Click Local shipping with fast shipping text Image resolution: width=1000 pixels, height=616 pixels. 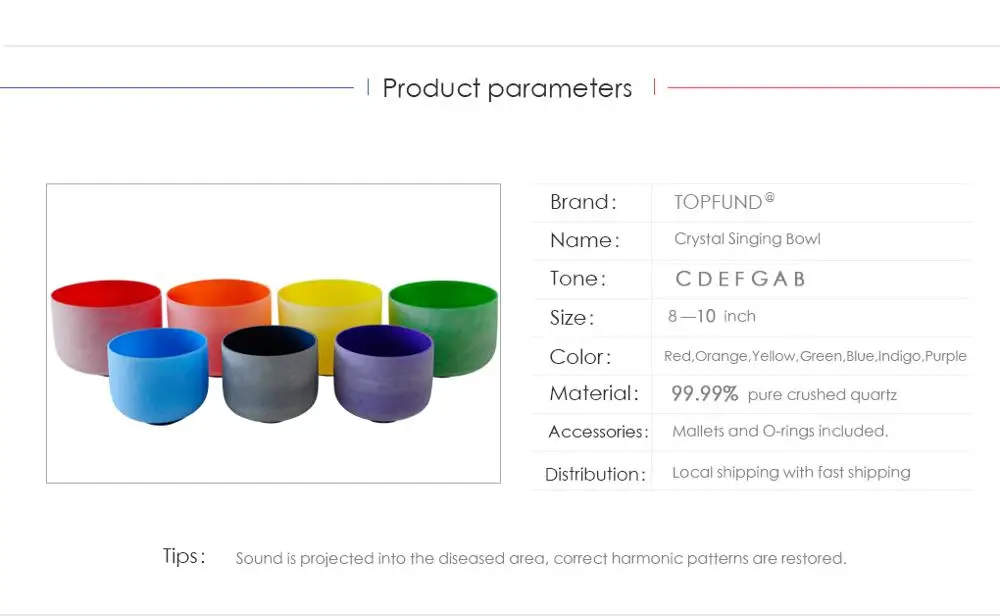click(x=791, y=473)
